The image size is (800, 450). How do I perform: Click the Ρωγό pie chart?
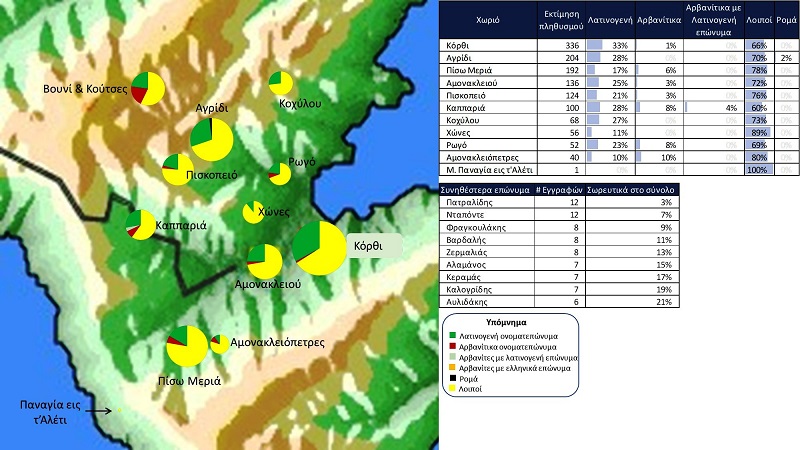coord(280,173)
